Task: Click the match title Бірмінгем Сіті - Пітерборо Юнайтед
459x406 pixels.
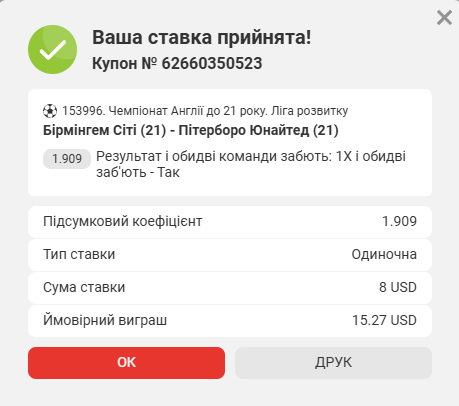Action: tap(191, 130)
